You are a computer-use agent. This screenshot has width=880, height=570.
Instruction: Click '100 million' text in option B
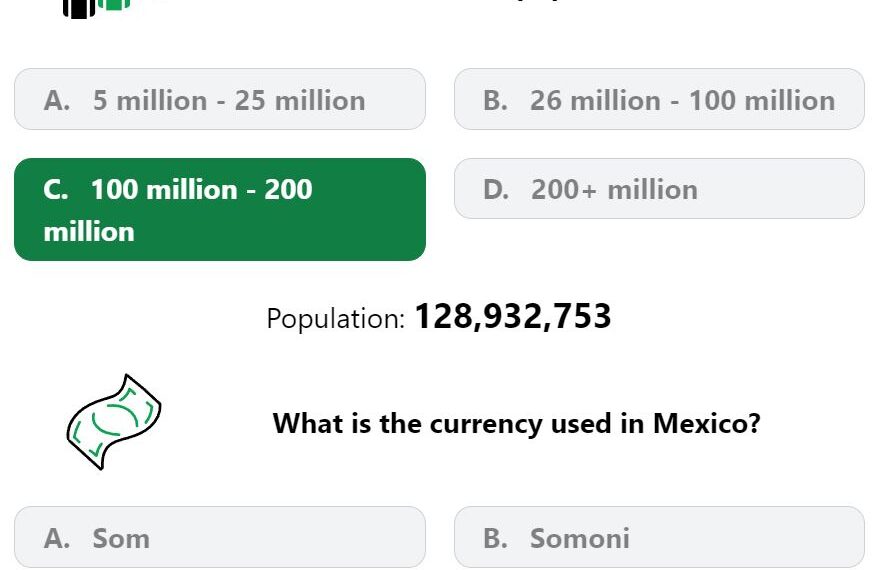762,101
